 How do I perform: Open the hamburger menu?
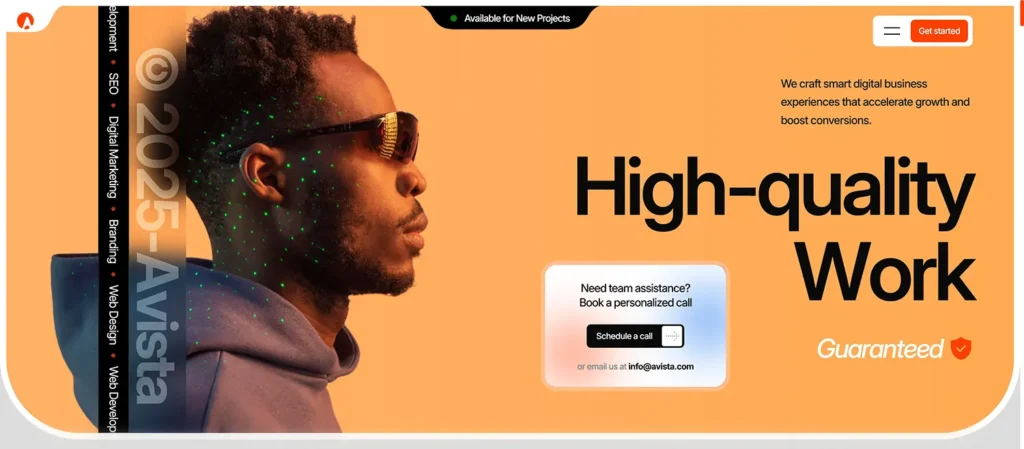(891, 31)
